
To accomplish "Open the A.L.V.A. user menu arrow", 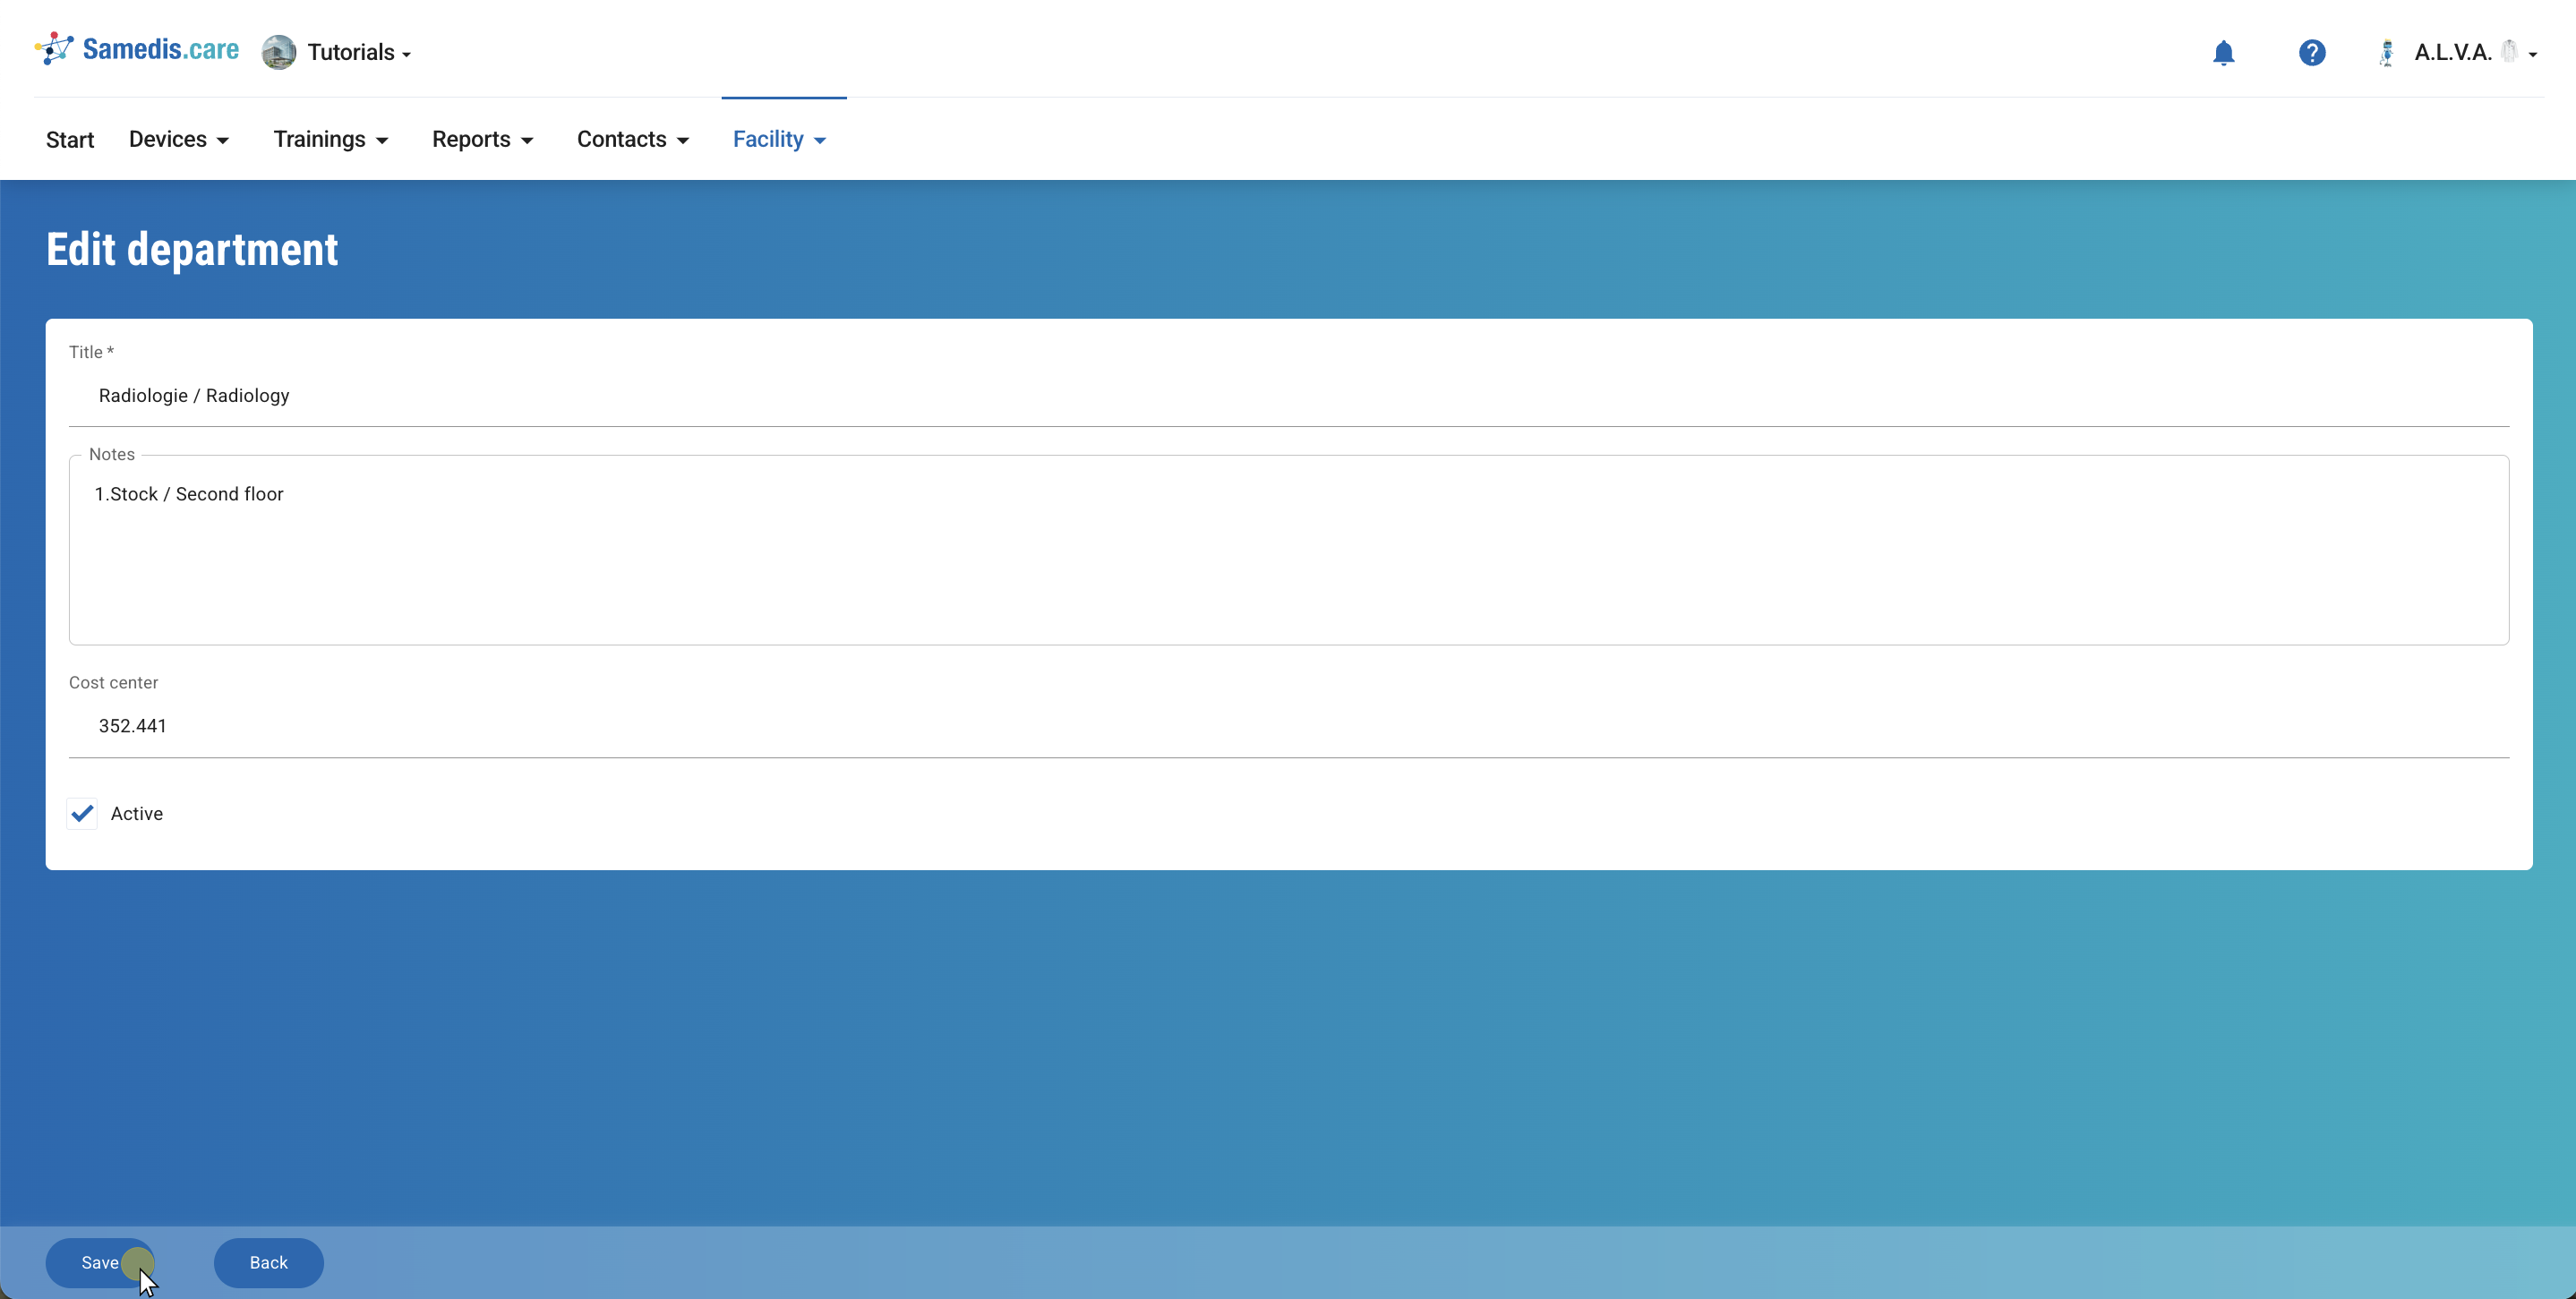I will tap(2532, 54).
